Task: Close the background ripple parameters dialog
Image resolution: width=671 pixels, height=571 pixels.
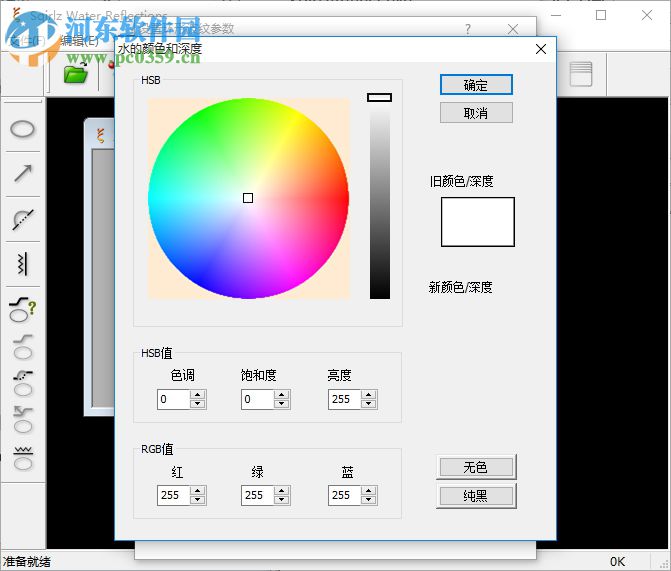Action: pyautogui.click(x=513, y=29)
